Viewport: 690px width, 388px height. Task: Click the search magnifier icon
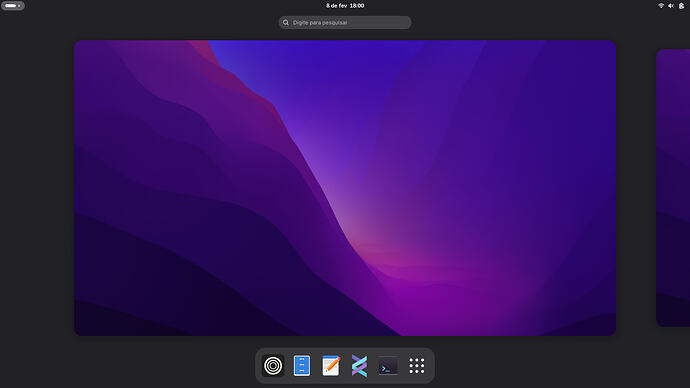coord(286,22)
